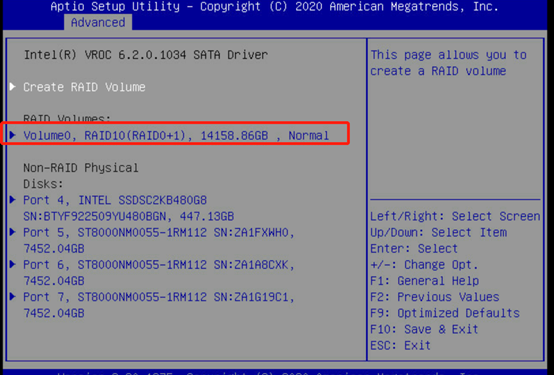This screenshot has width=554, height=375.
Task: Select Port 7 disk with SN:ZA1G19C1
Action: (x=159, y=305)
